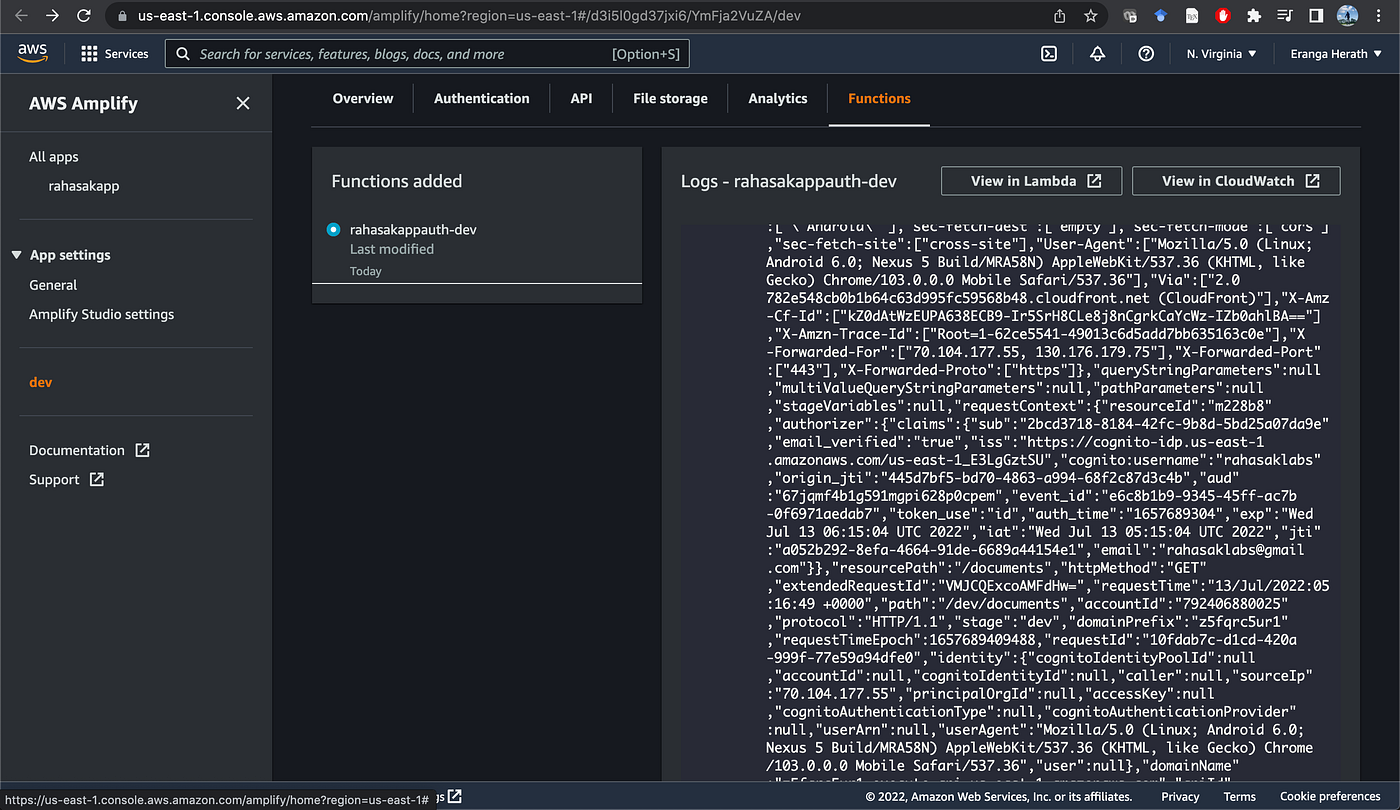Open the notifications bell
Screen dimensions: 1400x810
pyautogui.click(x=1098, y=54)
